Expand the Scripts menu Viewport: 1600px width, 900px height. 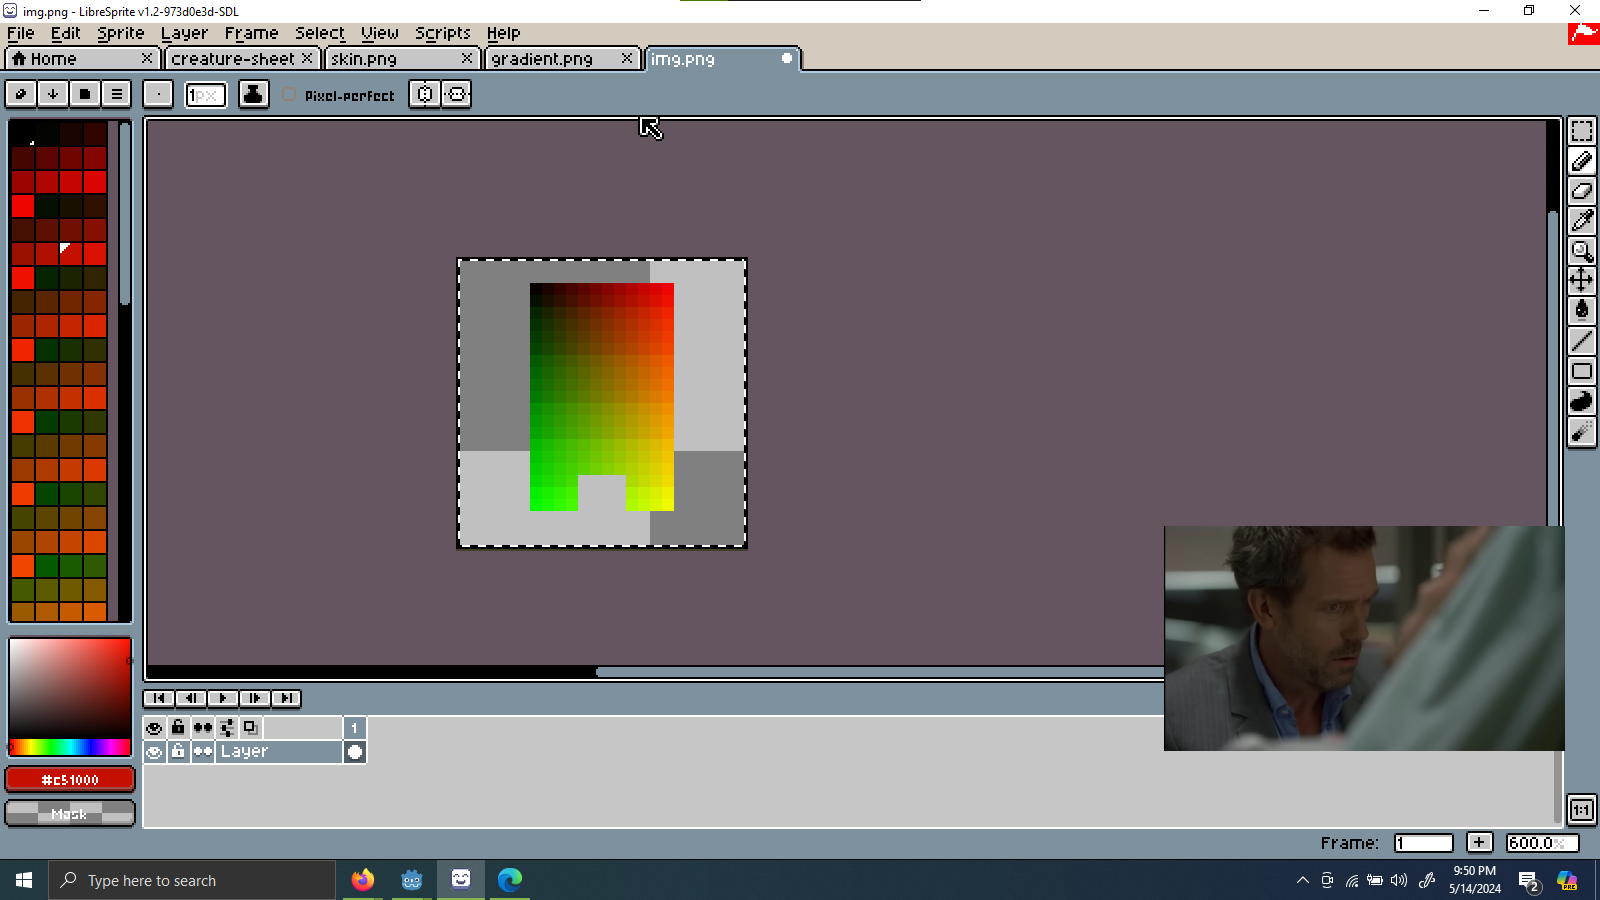tap(442, 33)
